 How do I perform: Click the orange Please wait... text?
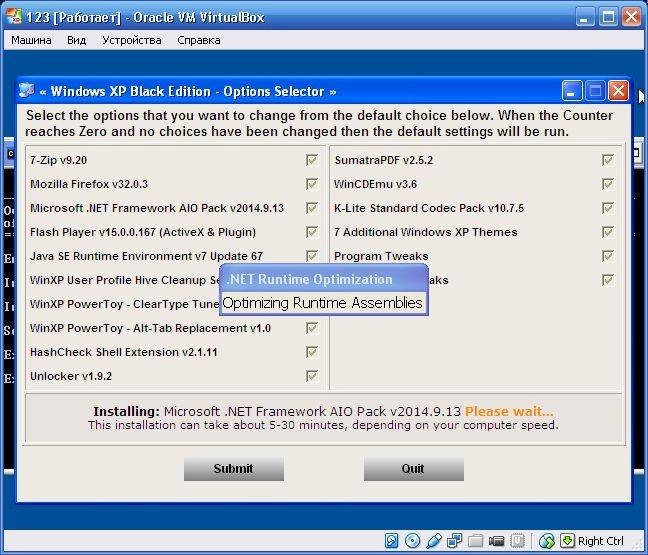coord(509,412)
